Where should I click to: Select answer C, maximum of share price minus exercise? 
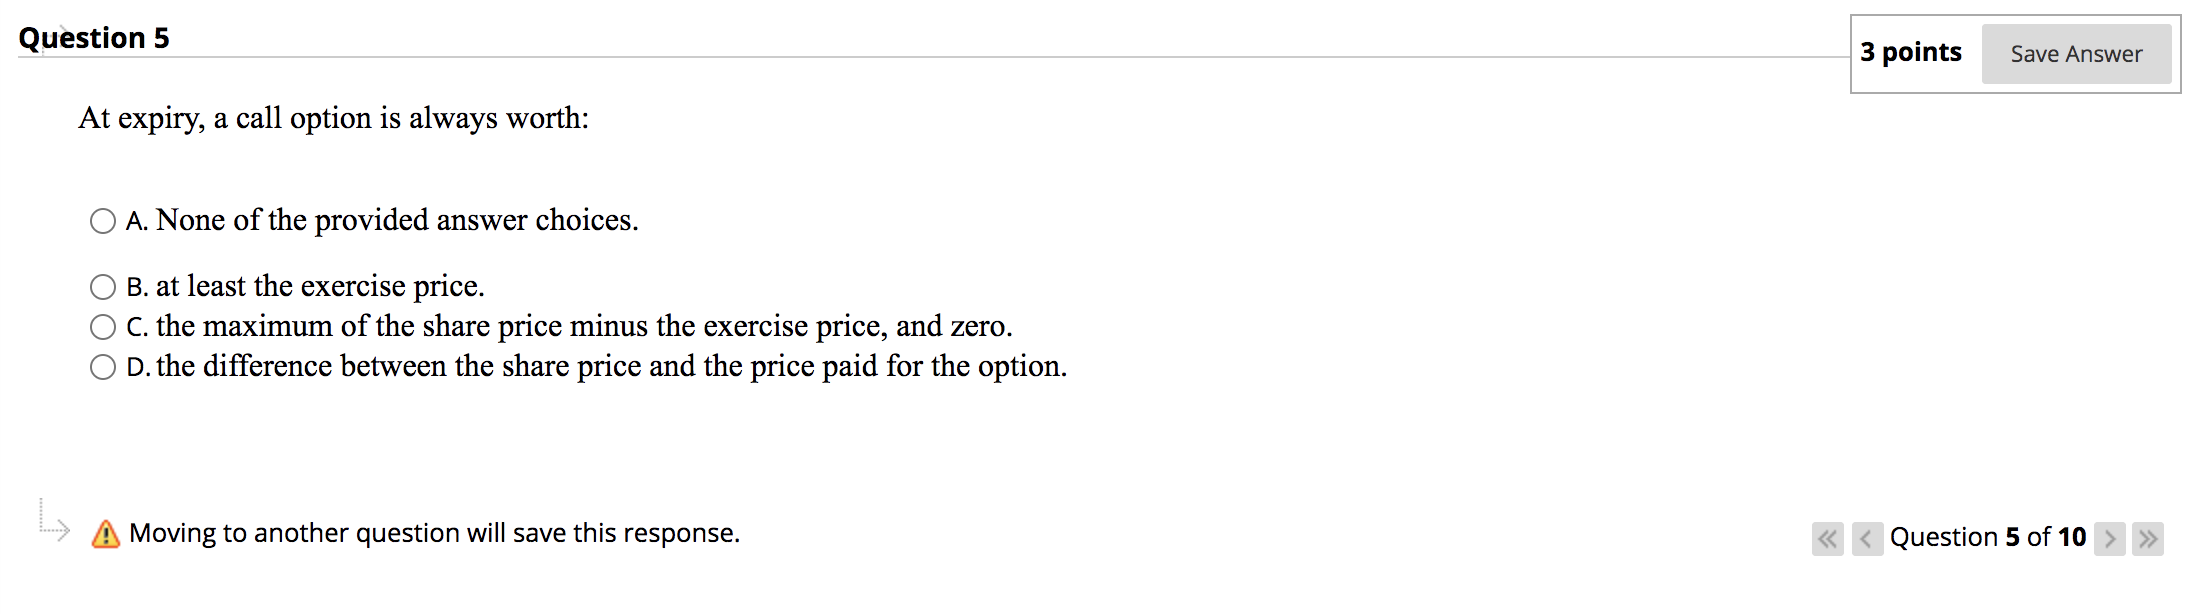103,326
